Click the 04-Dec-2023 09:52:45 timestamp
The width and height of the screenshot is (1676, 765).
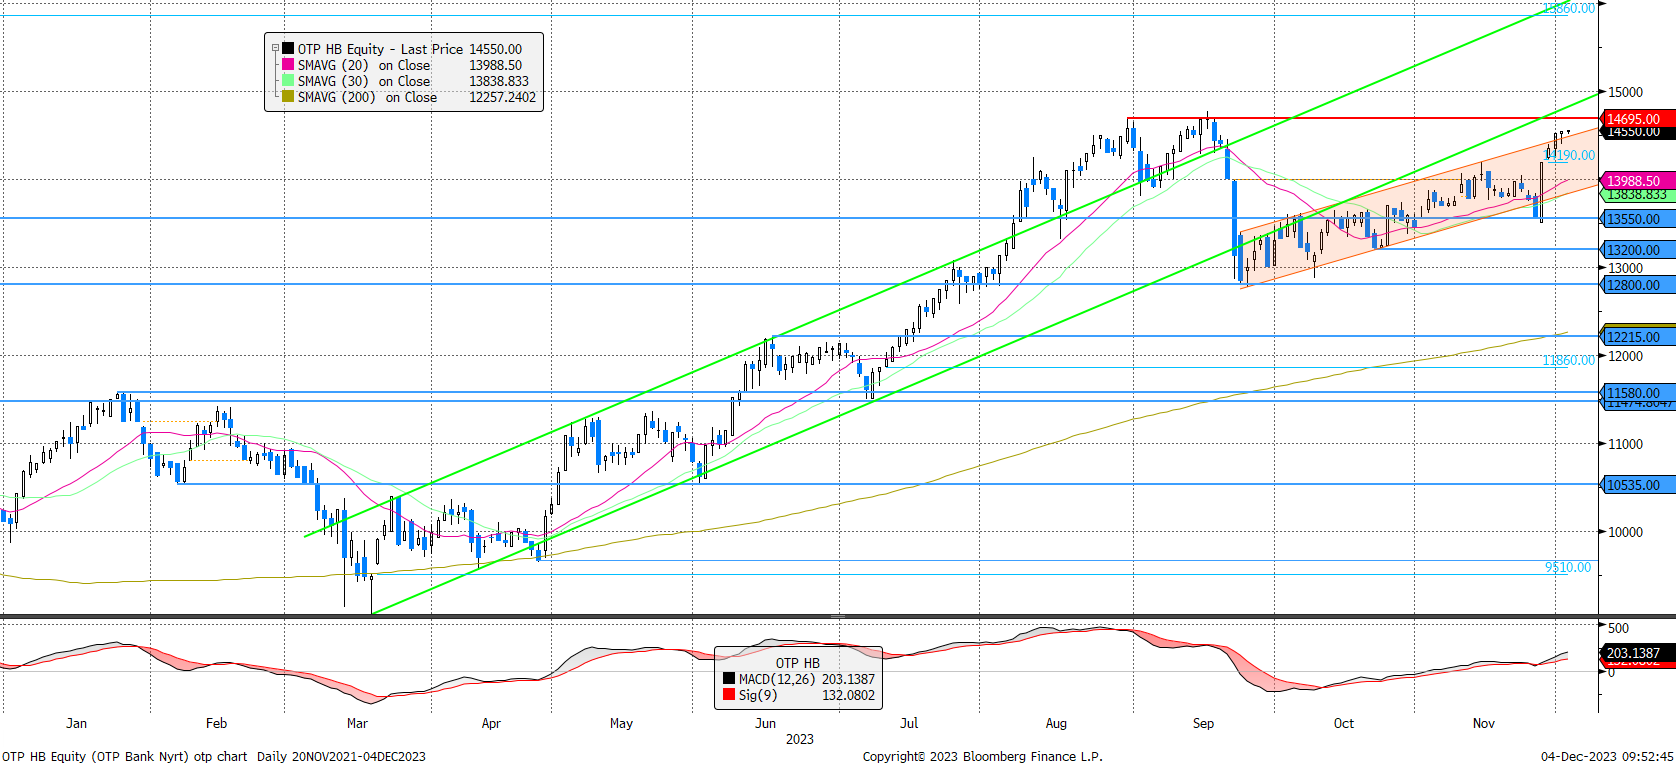[1606, 756]
